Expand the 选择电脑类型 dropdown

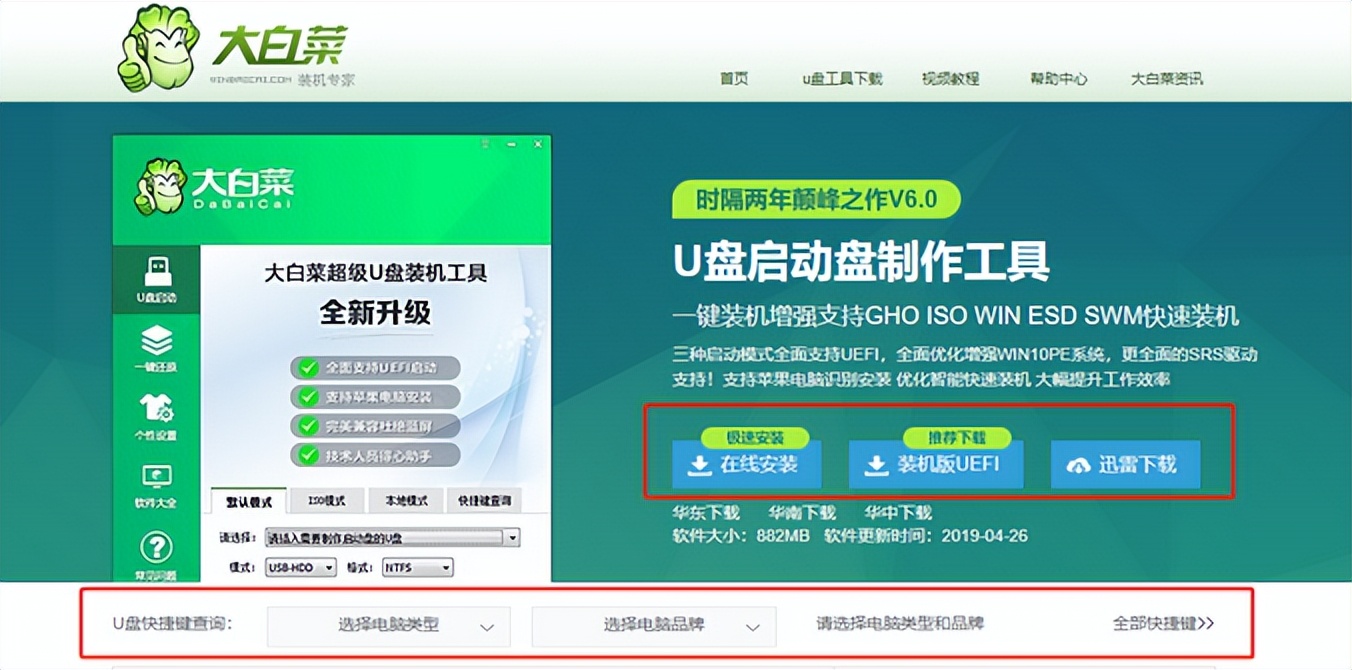click(x=389, y=626)
